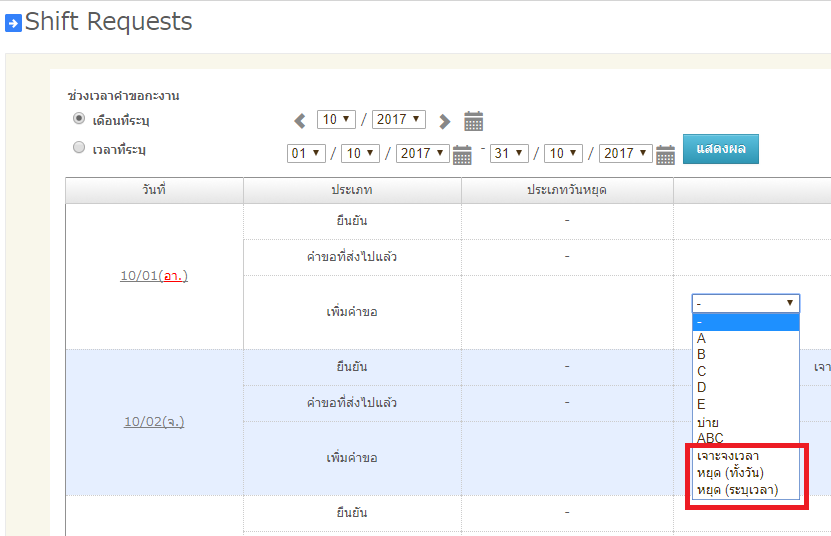This screenshot has width=831, height=536.
Task: Open the 10/02 date link
Action: 154,422
